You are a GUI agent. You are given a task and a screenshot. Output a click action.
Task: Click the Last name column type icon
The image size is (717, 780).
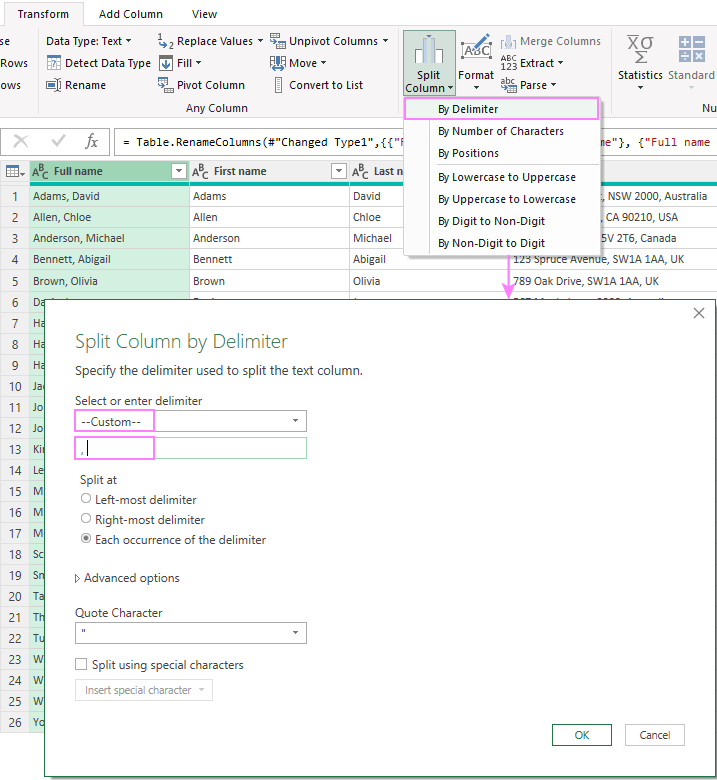360,172
